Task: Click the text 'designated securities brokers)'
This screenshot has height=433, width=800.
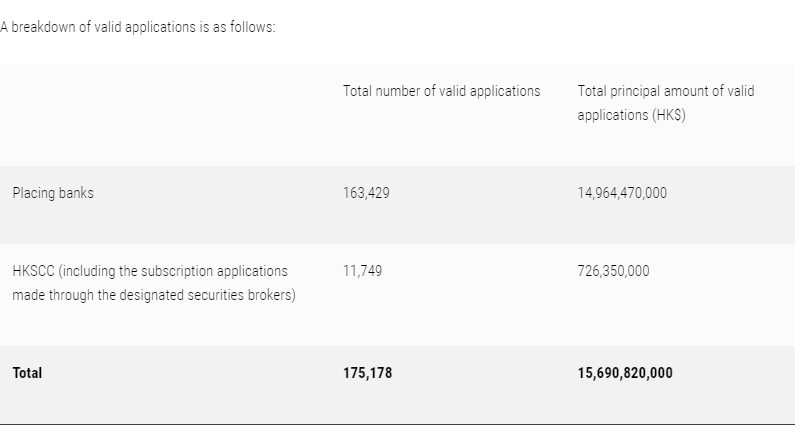Action: click(208, 295)
